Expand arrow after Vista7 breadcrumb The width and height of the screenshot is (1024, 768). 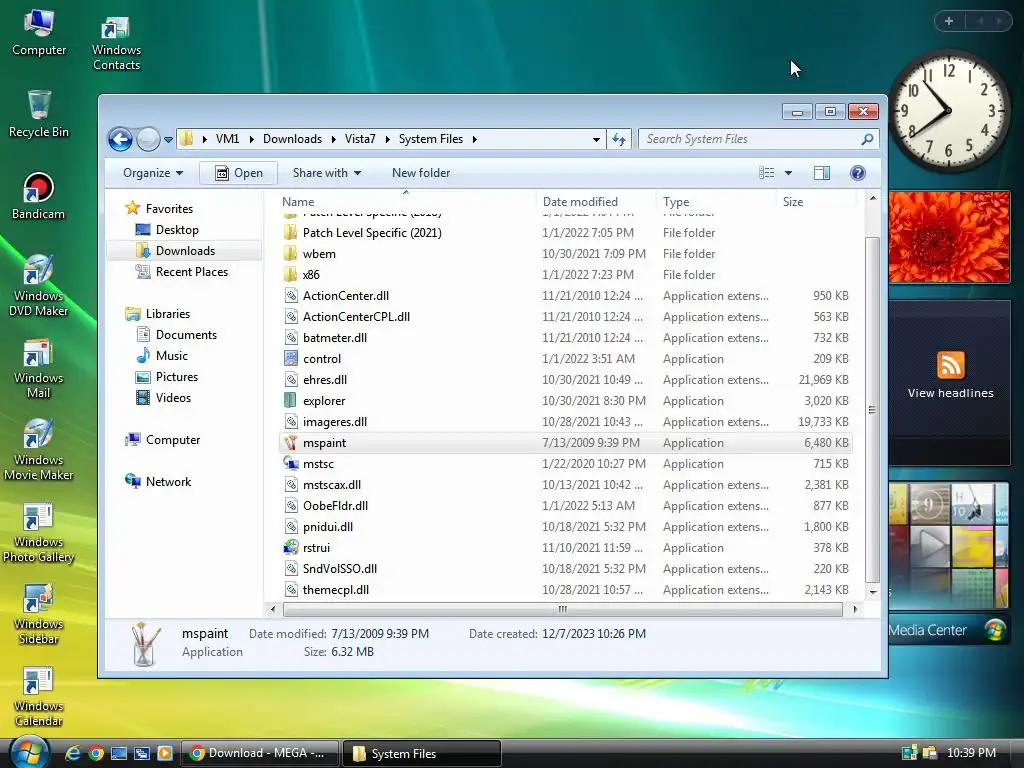[x=387, y=139]
